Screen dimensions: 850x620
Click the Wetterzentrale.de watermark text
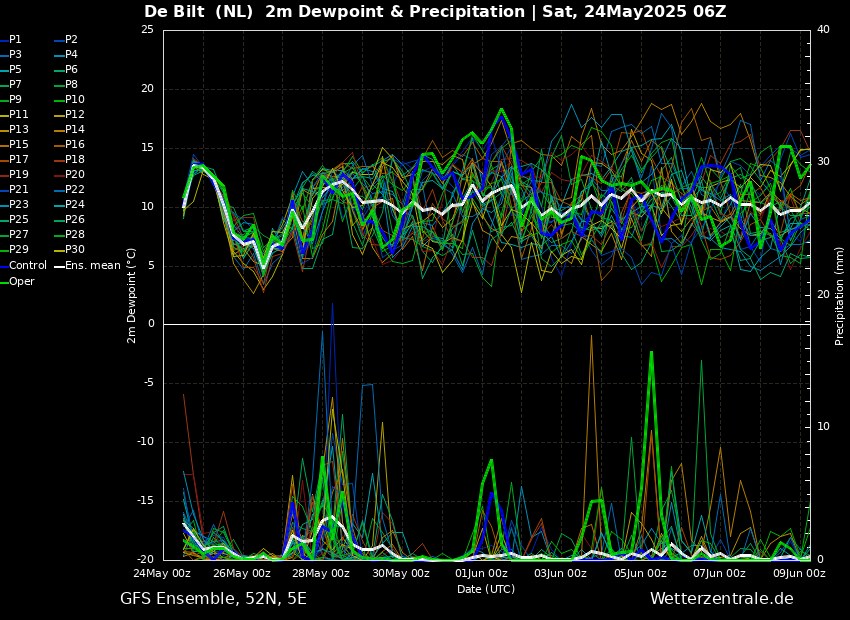pyautogui.click(x=722, y=599)
